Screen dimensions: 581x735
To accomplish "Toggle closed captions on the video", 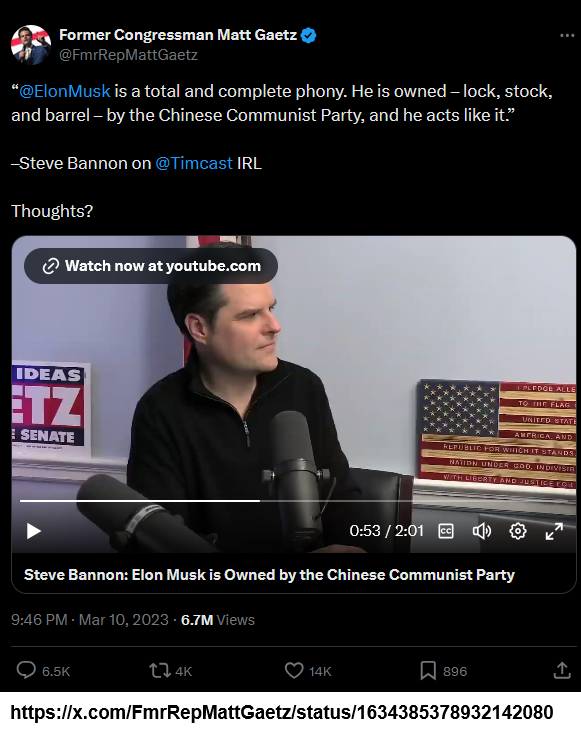I will (x=445, y=531).
